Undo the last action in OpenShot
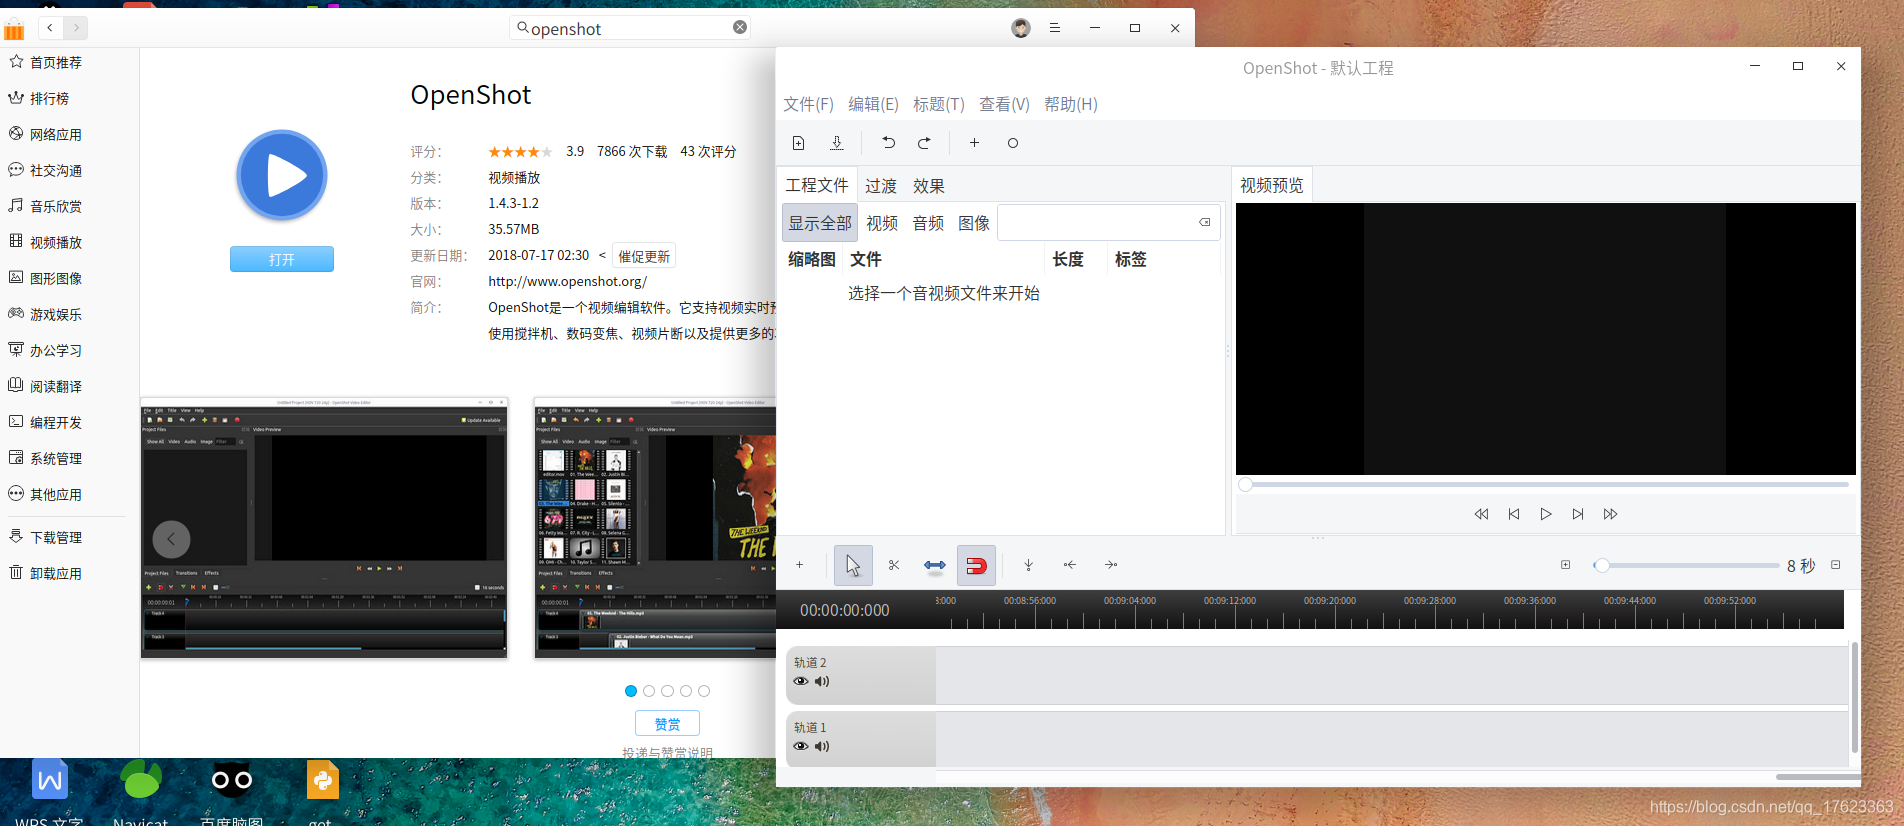 (x=888, y=143)
